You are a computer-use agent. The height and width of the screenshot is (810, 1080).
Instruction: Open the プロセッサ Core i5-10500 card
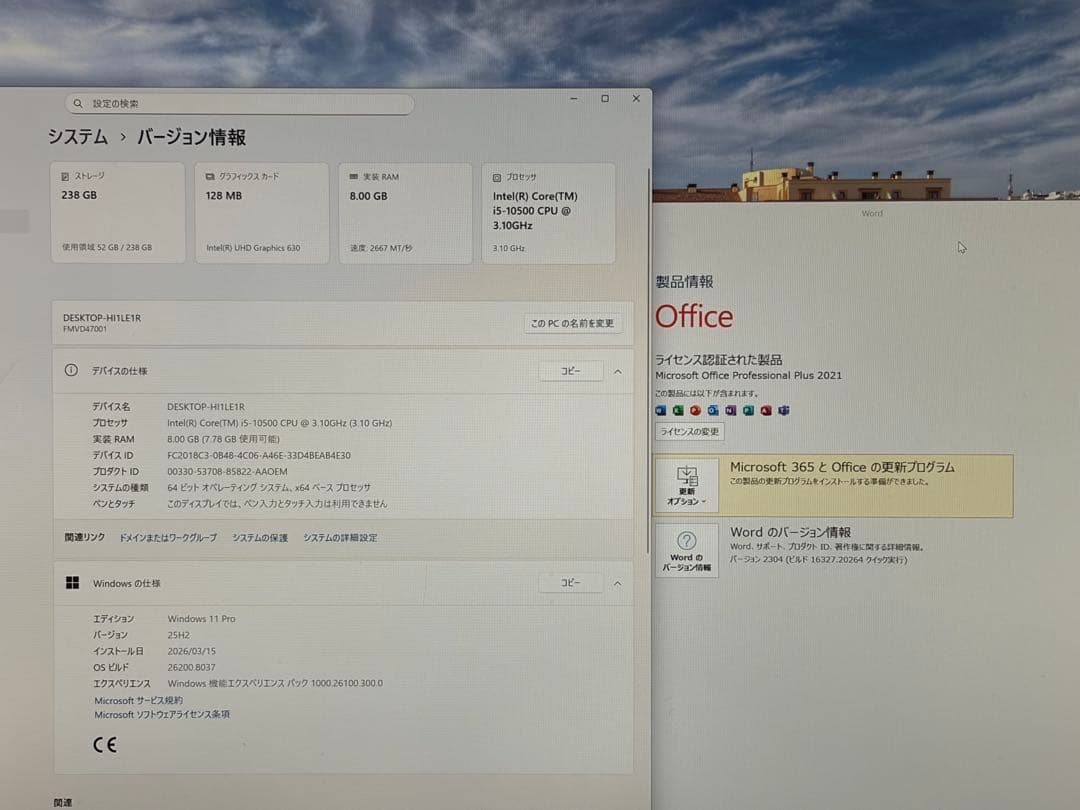[549, 214]
